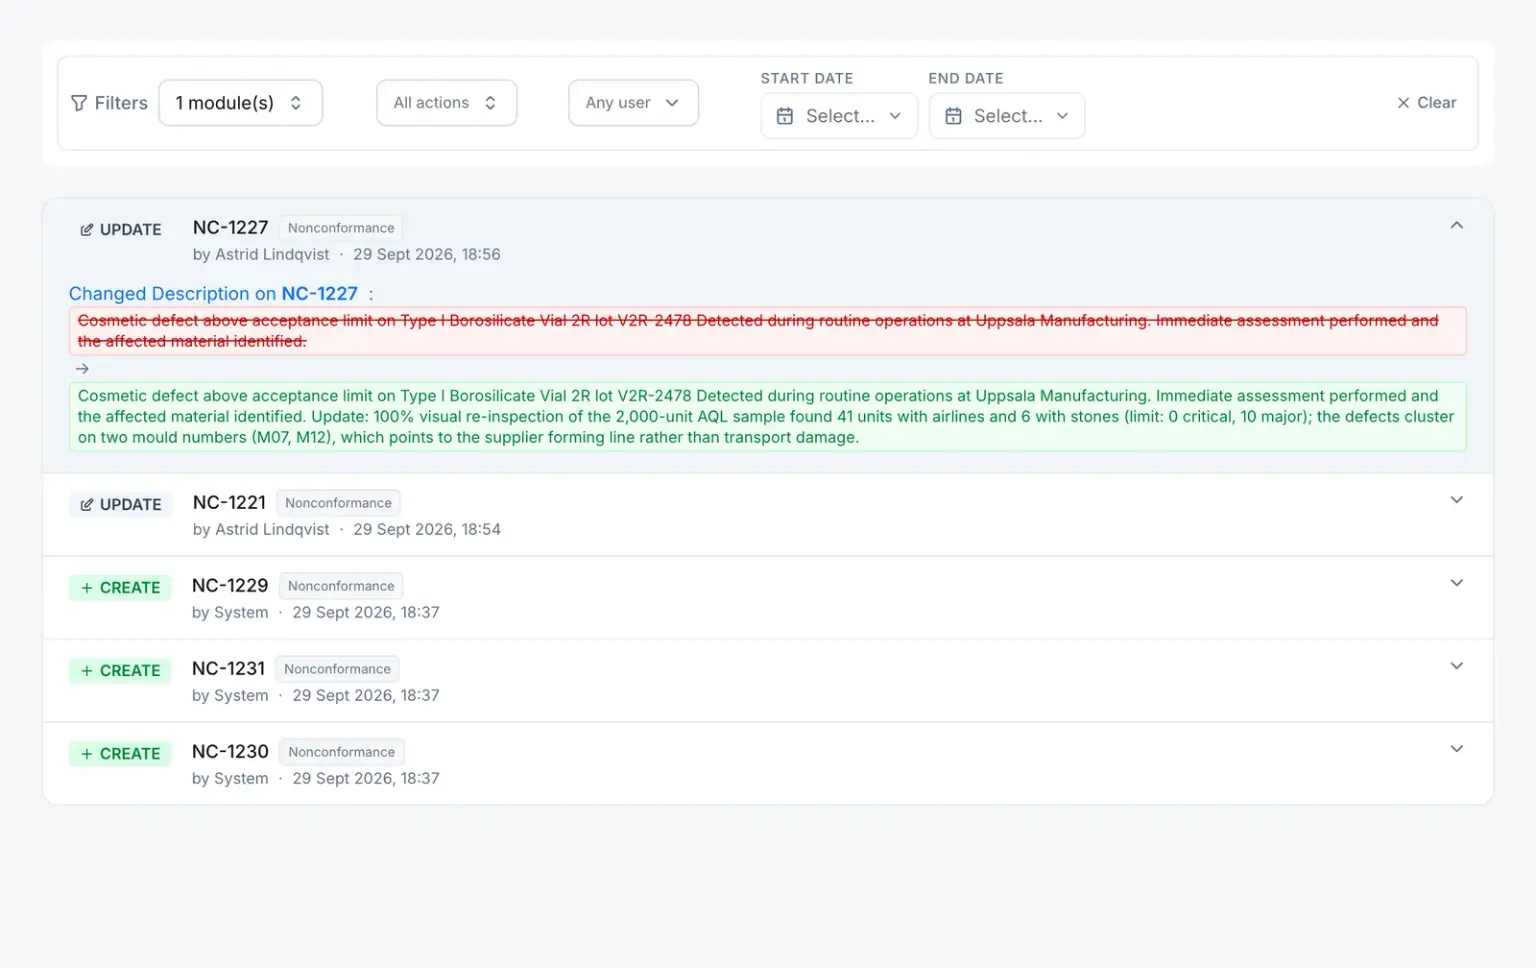The height and width of the screenshot is (968, 1536).
Task: Click the Nonconformance tag on NC-1230
Action: [341, 752]
